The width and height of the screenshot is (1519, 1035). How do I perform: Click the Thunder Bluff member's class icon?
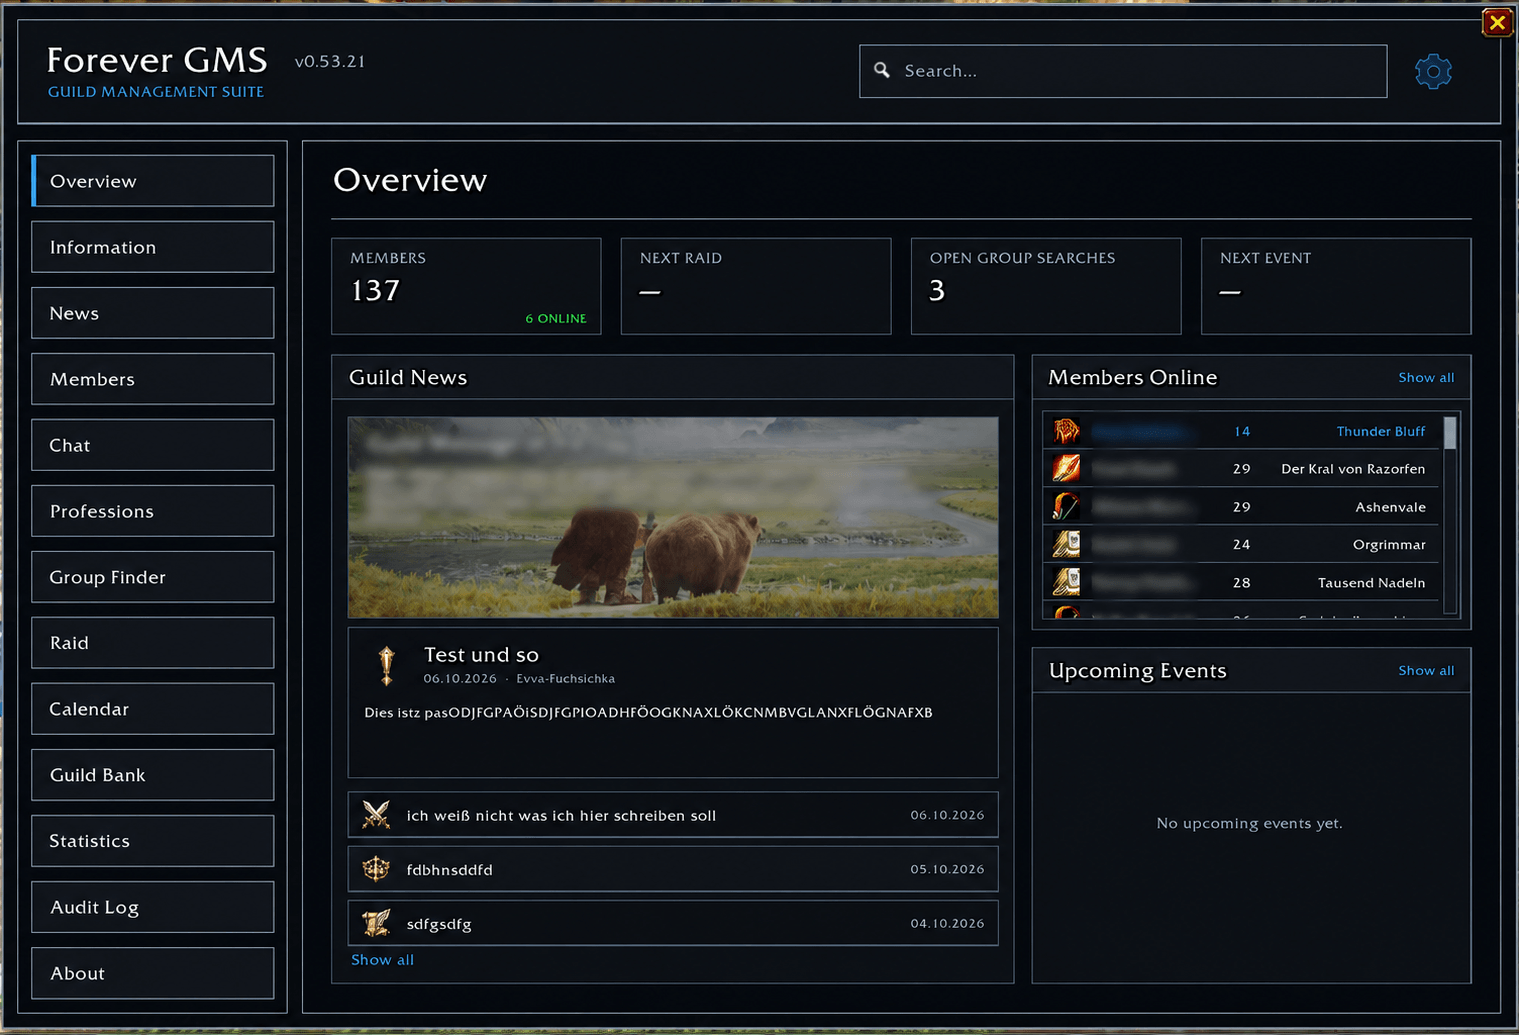[x=1066, y=431]
